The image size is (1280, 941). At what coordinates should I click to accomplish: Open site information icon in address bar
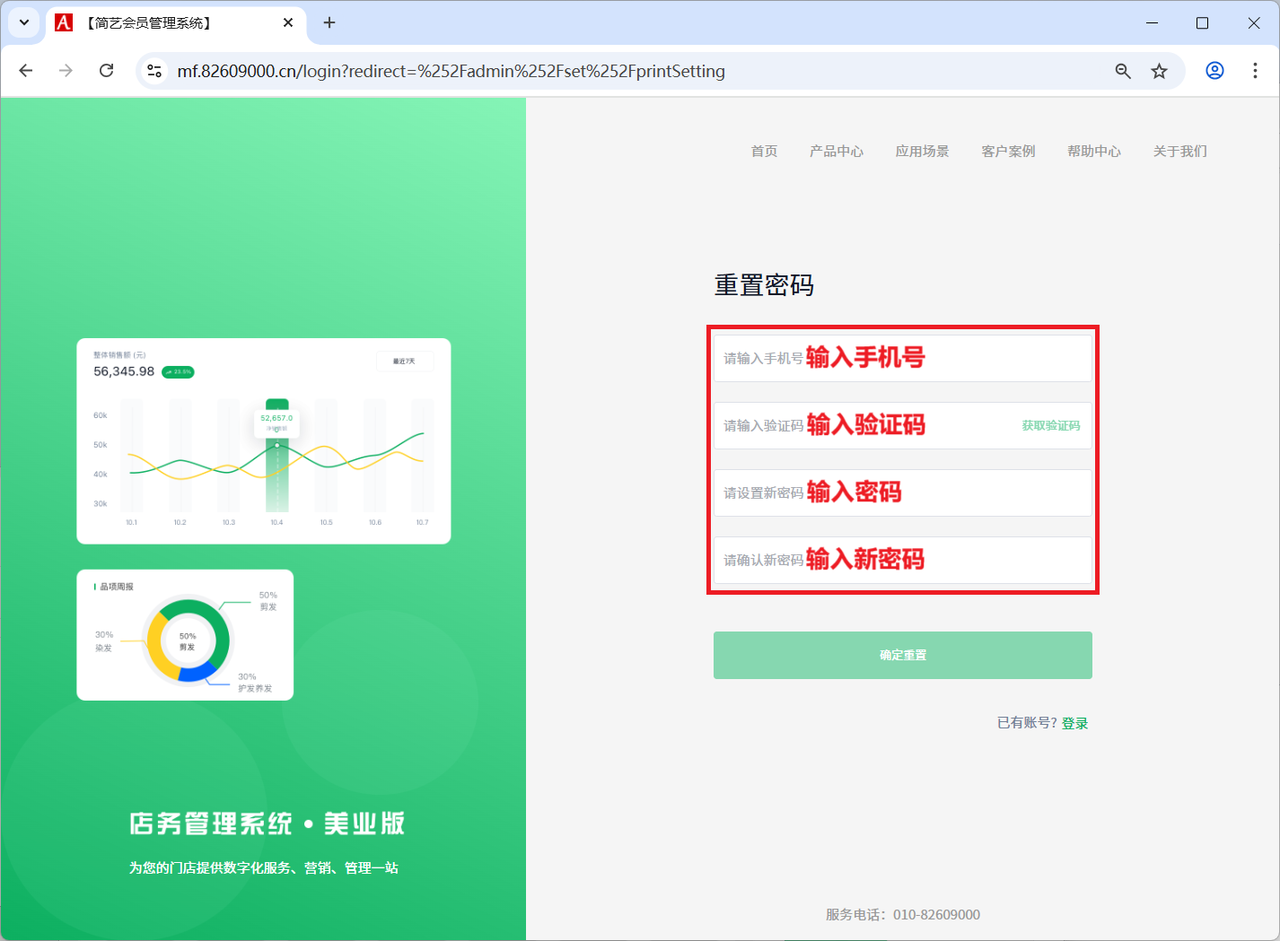(x=154, y=71)
